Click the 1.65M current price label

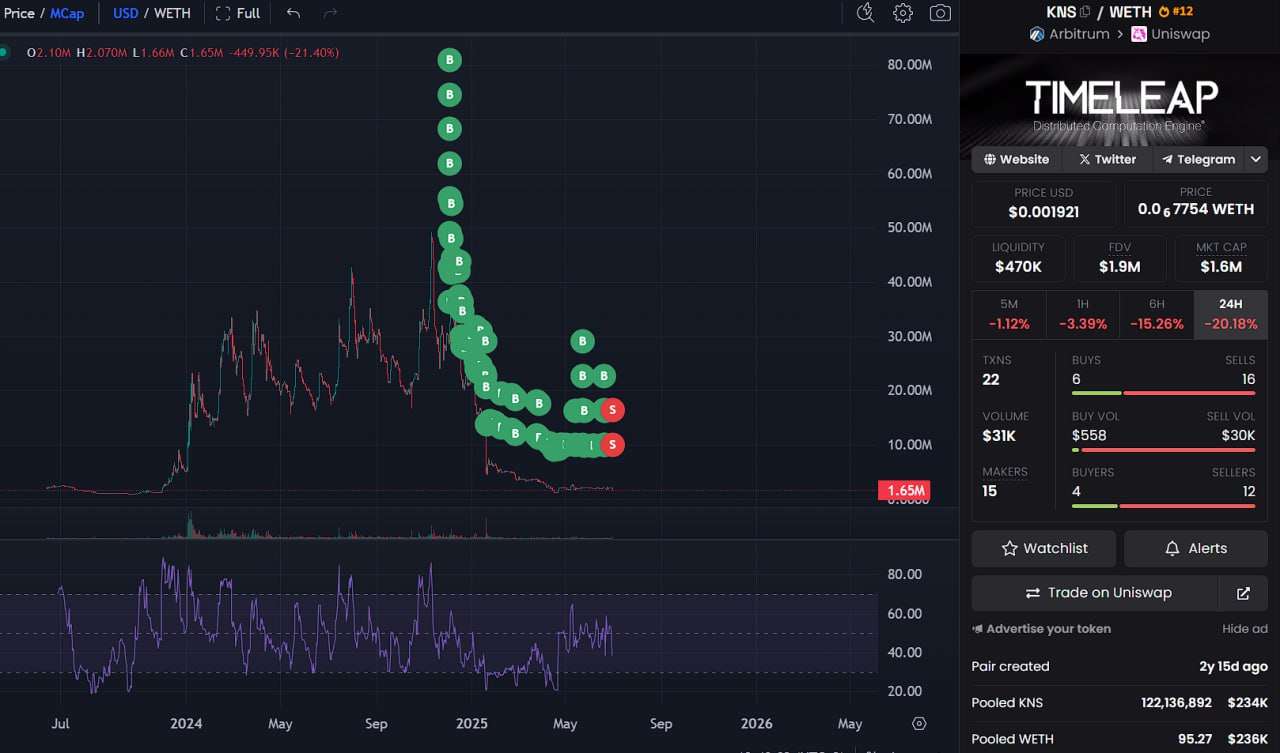coord(904,491)
